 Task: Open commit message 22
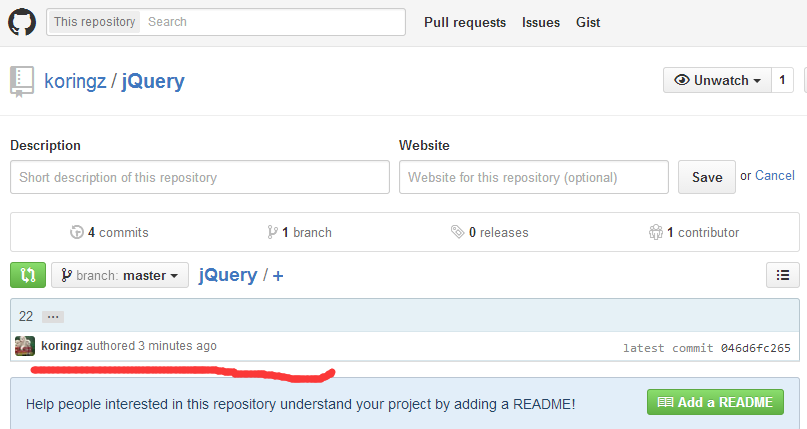point(26,316)
